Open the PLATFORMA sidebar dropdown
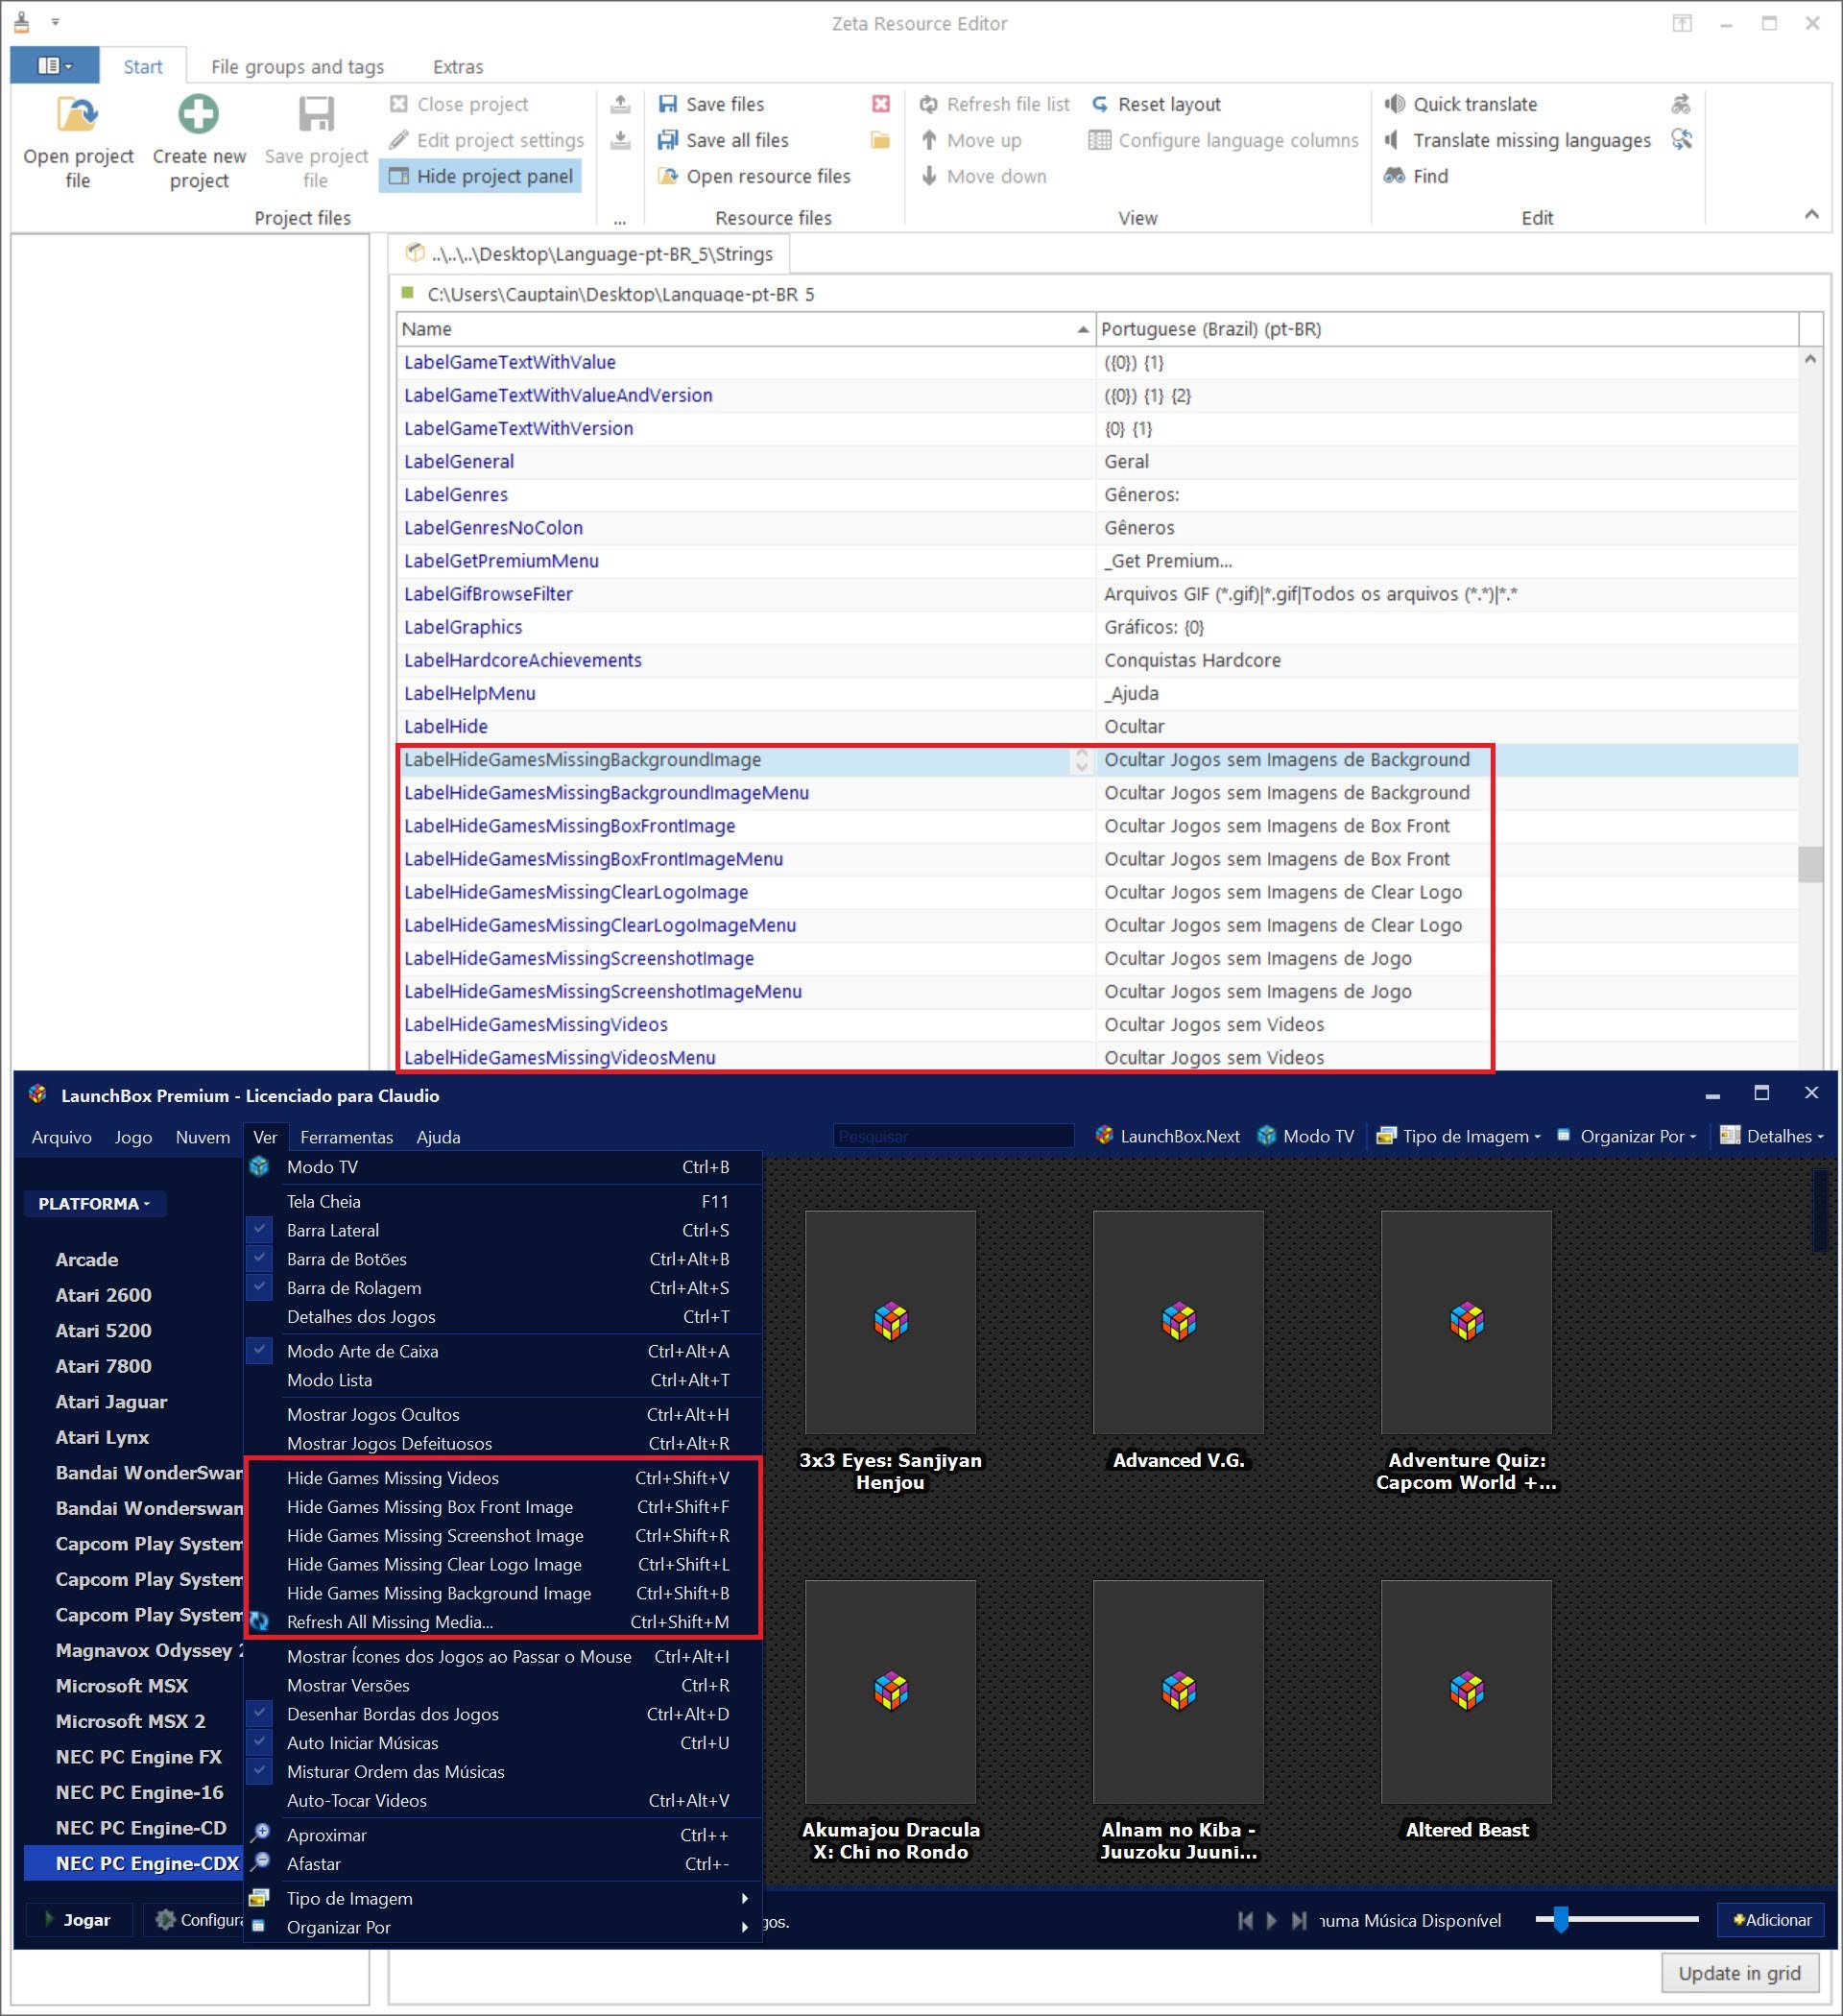1843x2016 pixels. 94,1204
